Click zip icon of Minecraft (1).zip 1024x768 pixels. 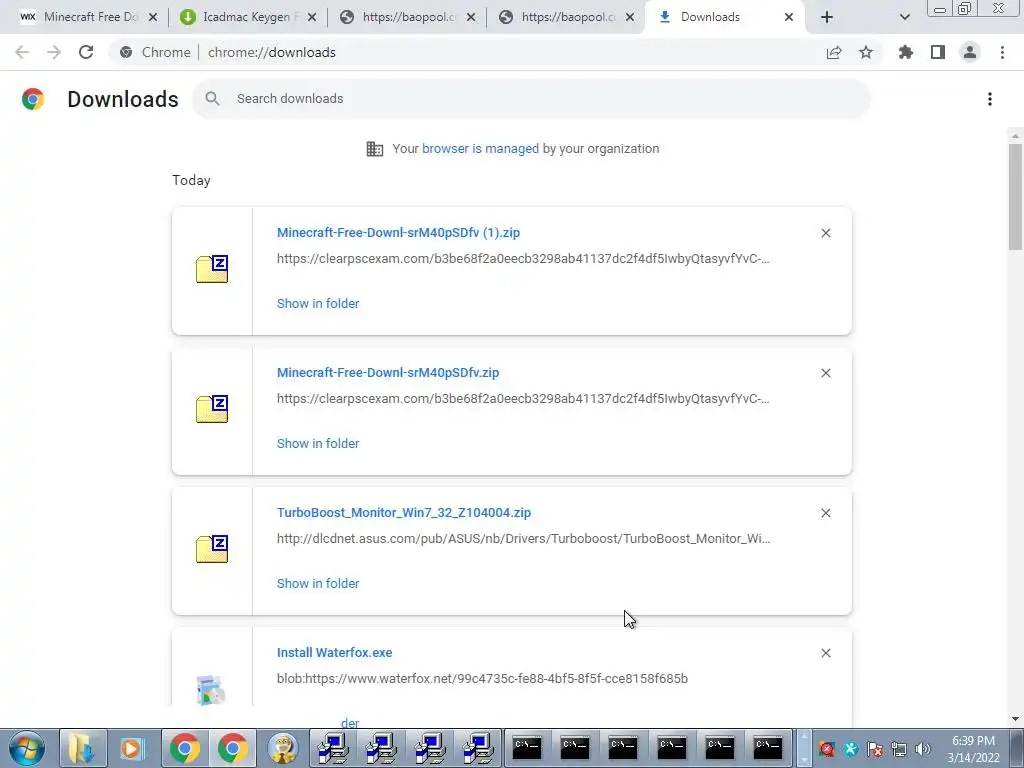[x=212, y=269]
